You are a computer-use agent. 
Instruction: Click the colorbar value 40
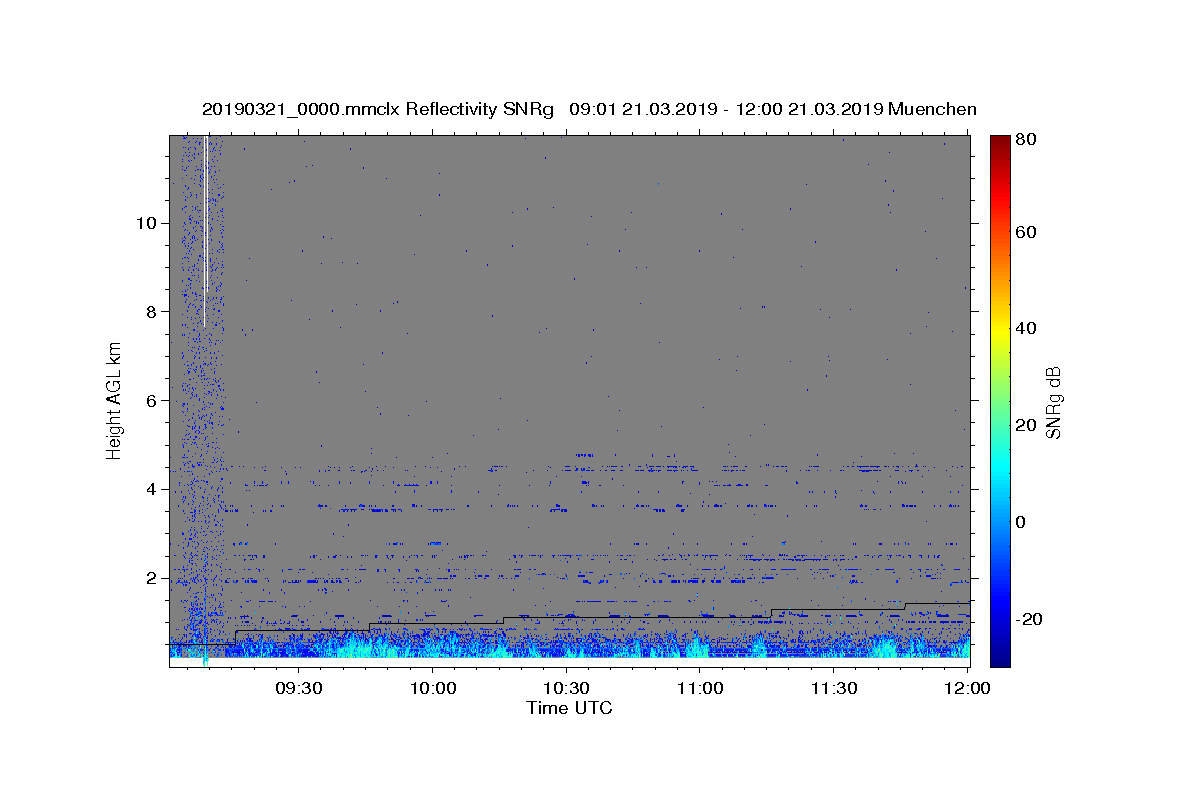(1026, 328)
